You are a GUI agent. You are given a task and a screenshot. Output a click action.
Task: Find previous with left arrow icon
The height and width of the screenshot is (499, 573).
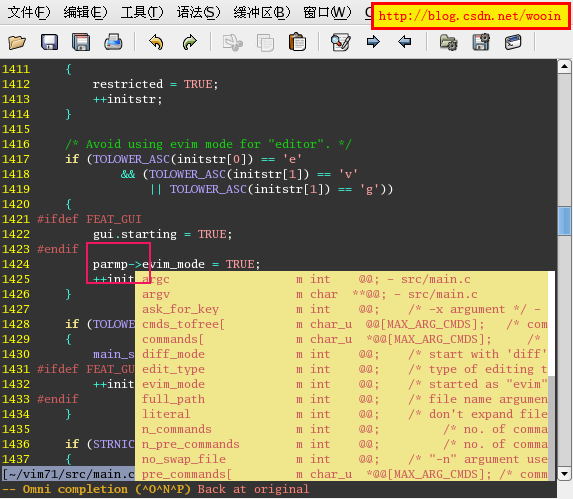point(405,42)
